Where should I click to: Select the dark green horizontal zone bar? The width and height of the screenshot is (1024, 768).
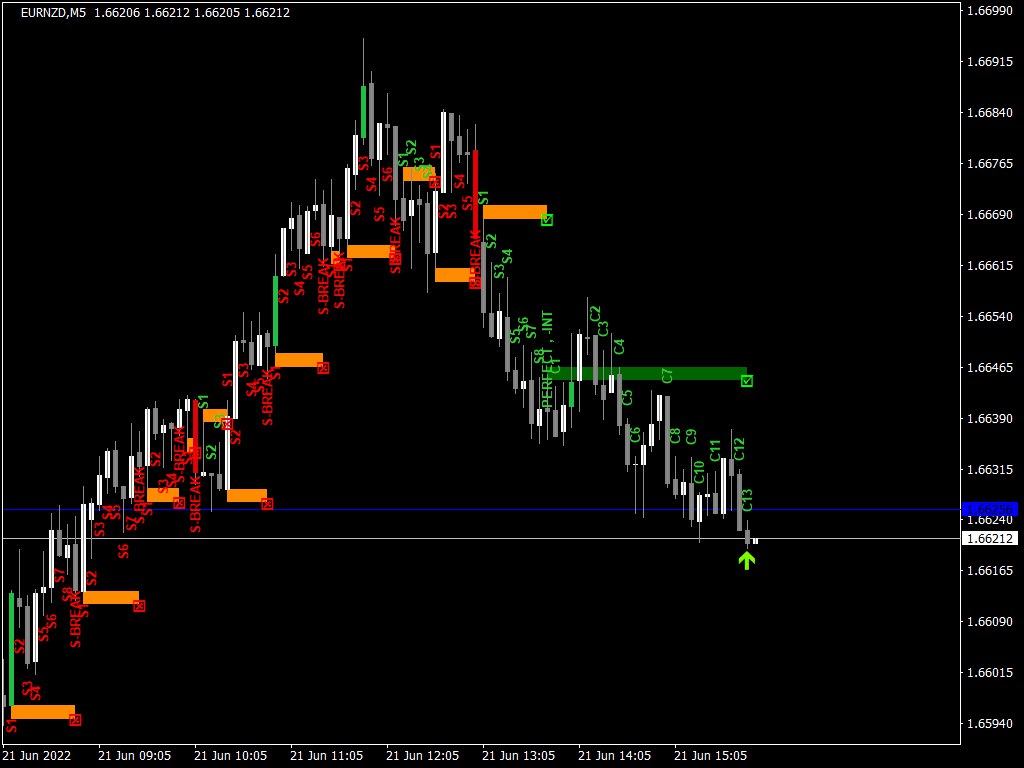coord(650,373)
